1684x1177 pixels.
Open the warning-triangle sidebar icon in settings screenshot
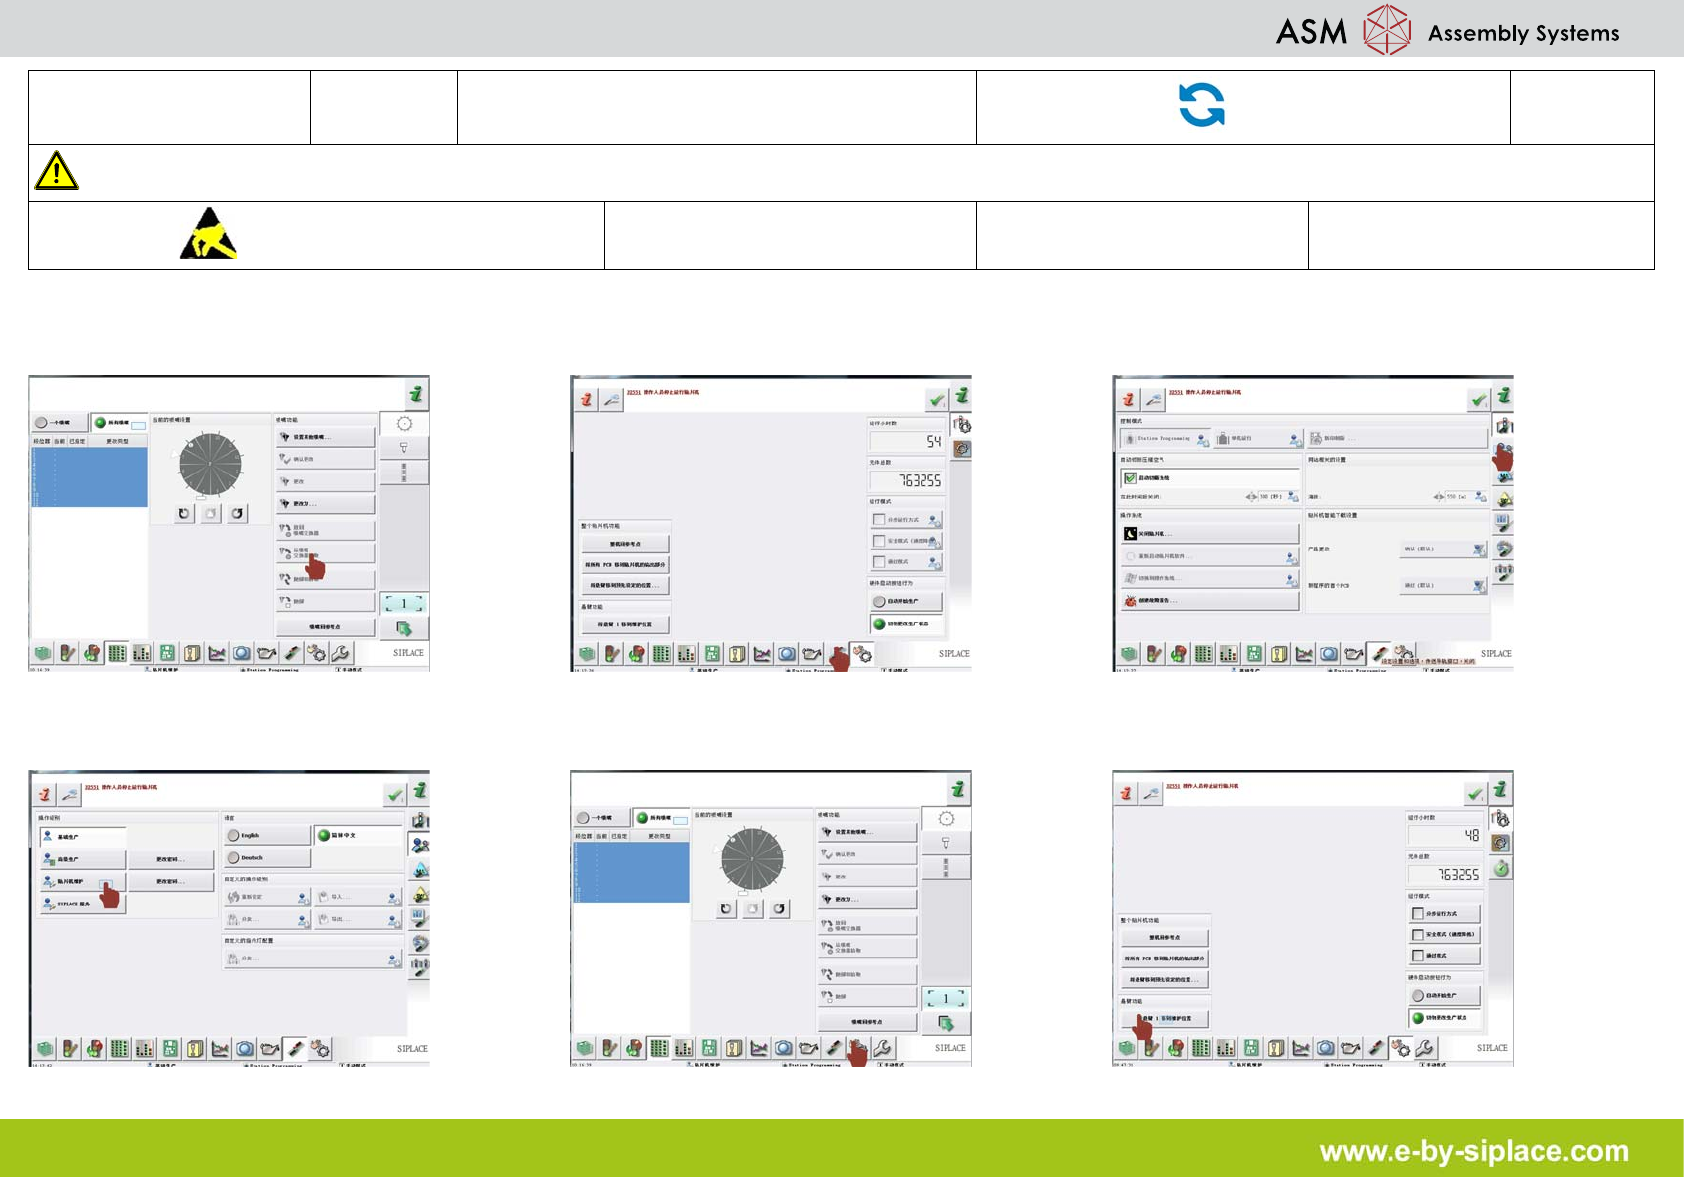(1503, 499)
